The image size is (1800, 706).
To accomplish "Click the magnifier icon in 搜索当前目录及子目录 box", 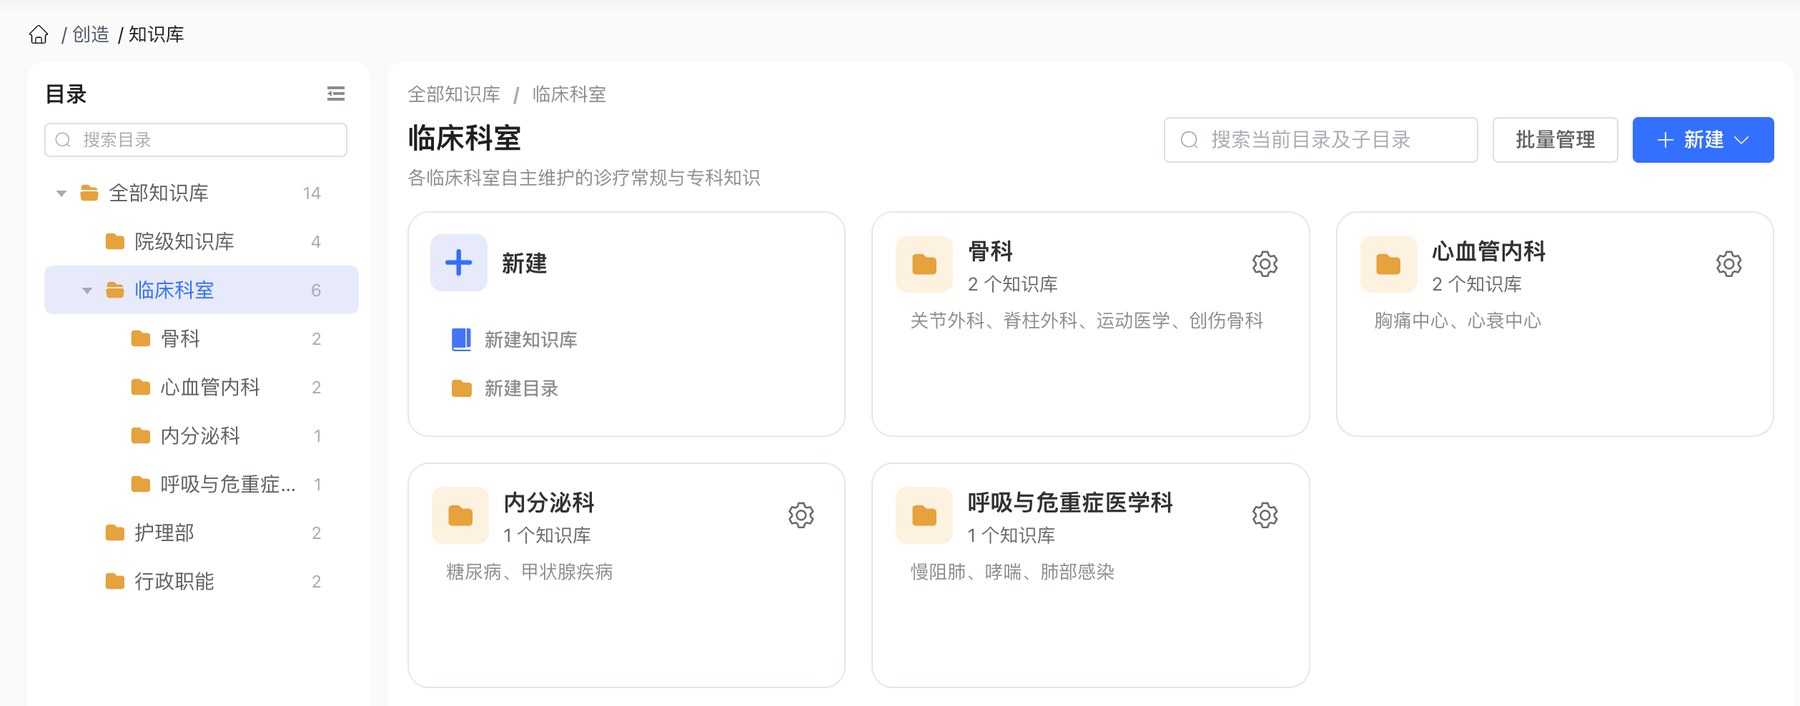I will 1189,140.
